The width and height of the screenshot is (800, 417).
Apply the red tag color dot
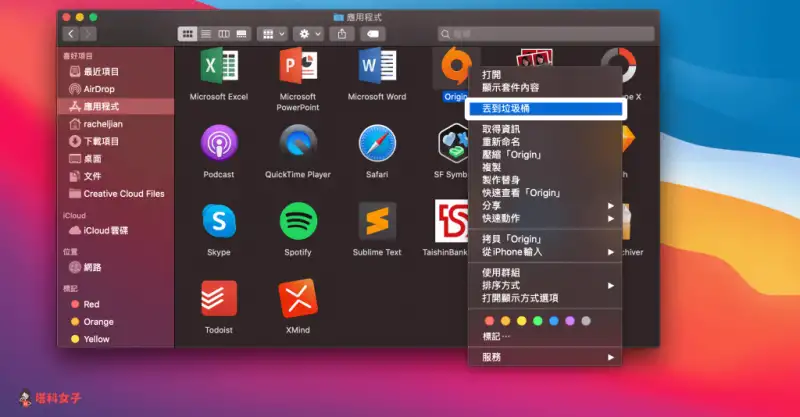coord(489,321)
